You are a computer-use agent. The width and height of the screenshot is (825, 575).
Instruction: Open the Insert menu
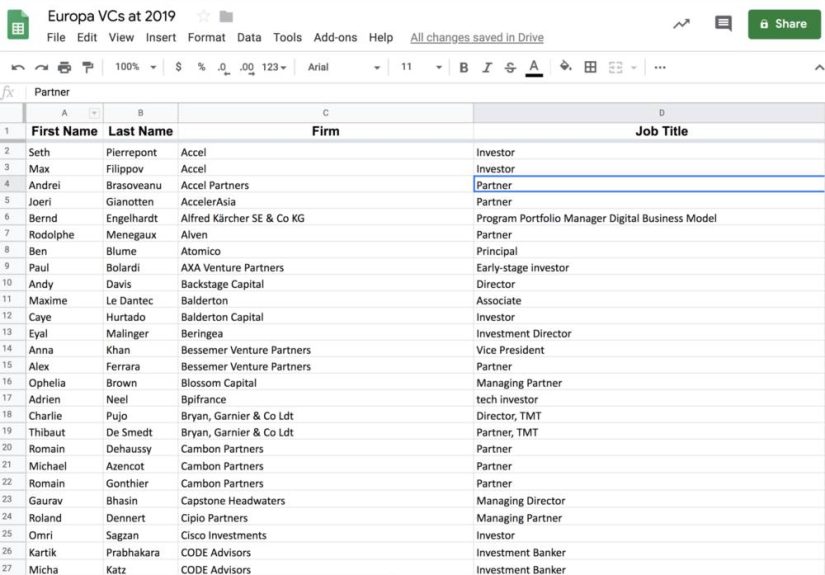160,37
